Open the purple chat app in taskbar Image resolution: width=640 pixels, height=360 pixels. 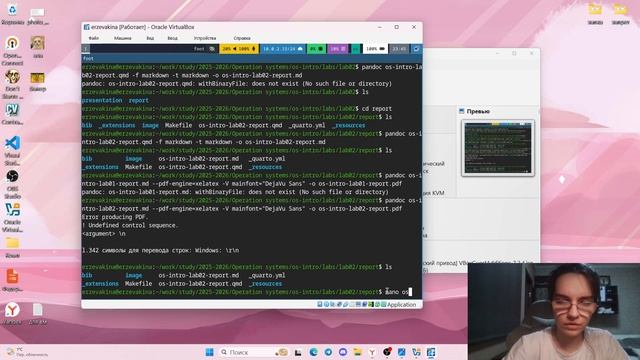coord(343,352)
